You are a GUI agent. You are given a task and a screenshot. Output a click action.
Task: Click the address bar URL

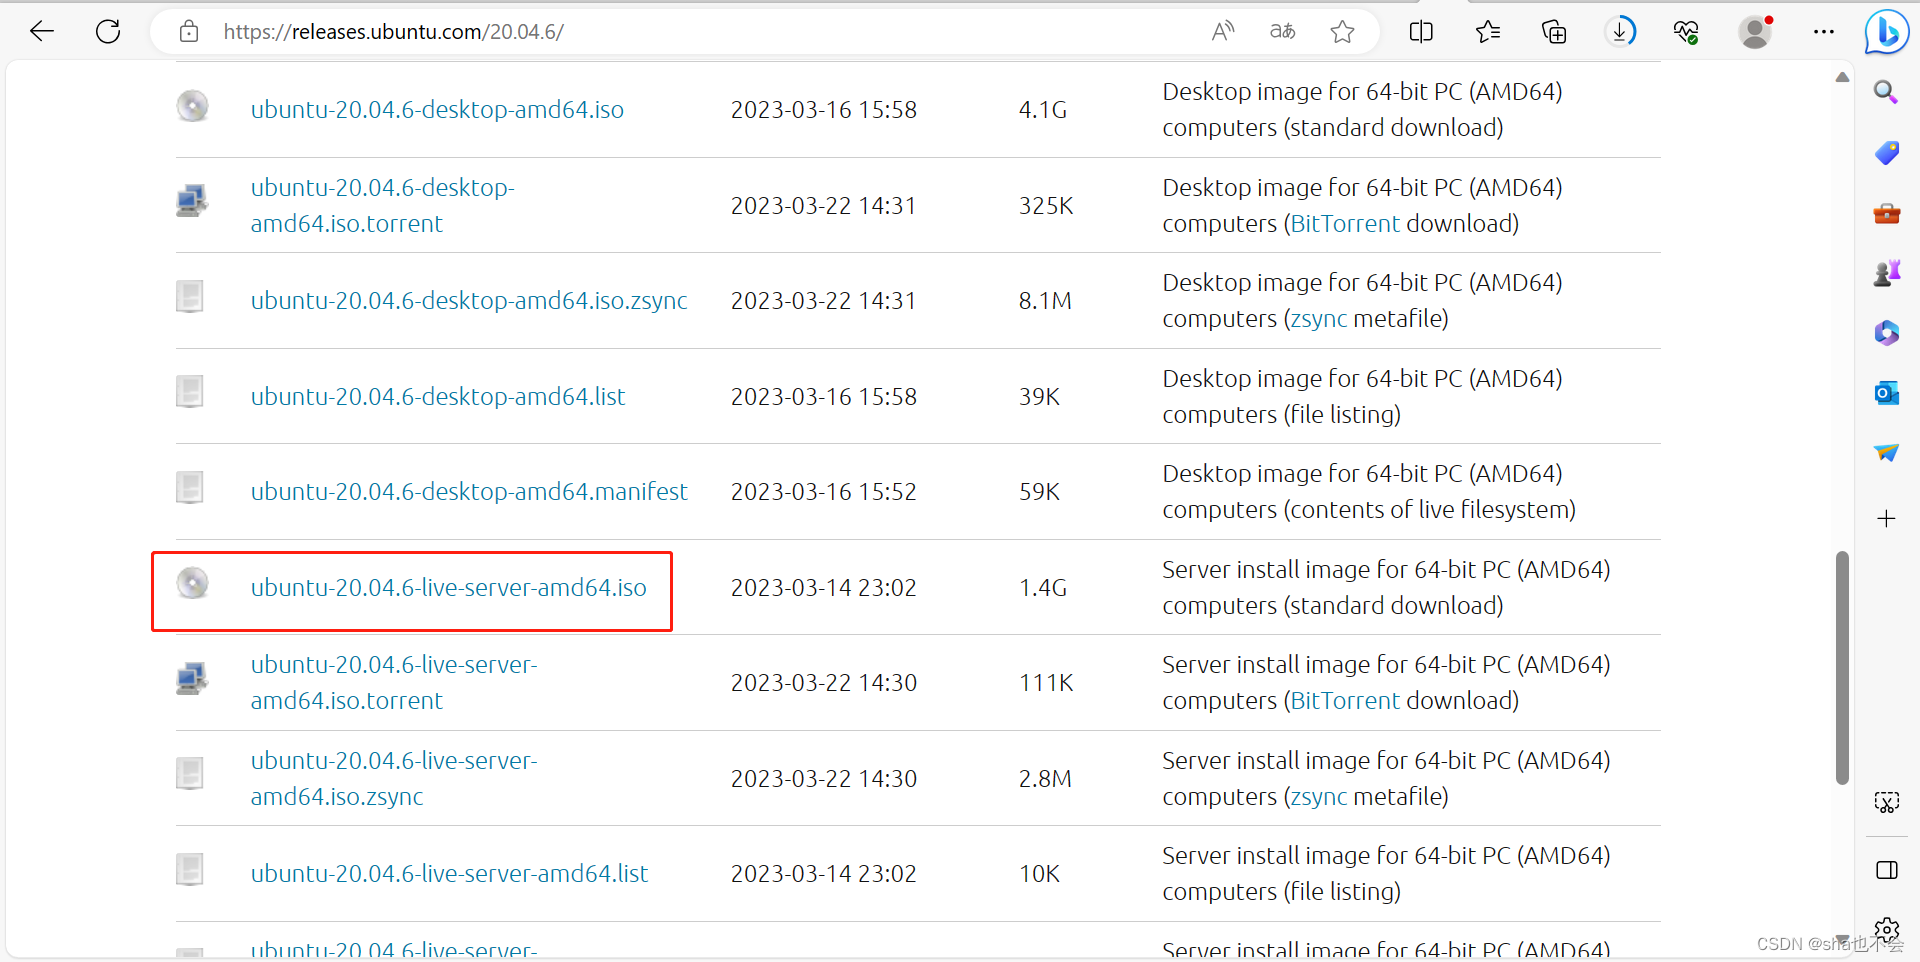coord(393,32)
